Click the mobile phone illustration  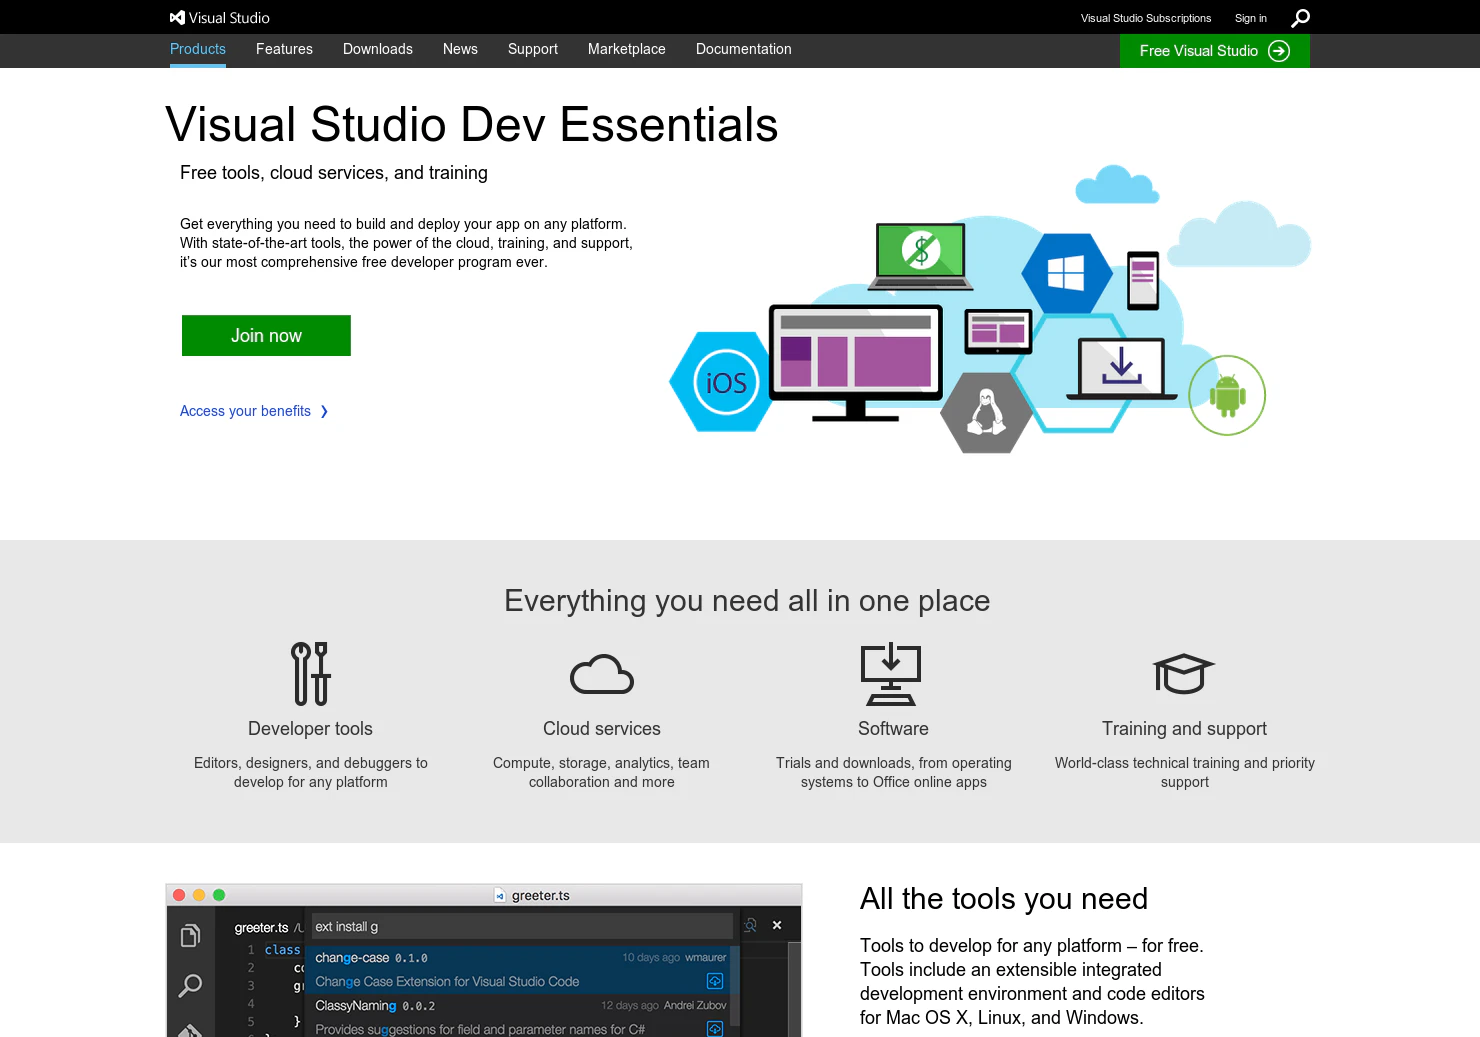[x=1143, y=280]
